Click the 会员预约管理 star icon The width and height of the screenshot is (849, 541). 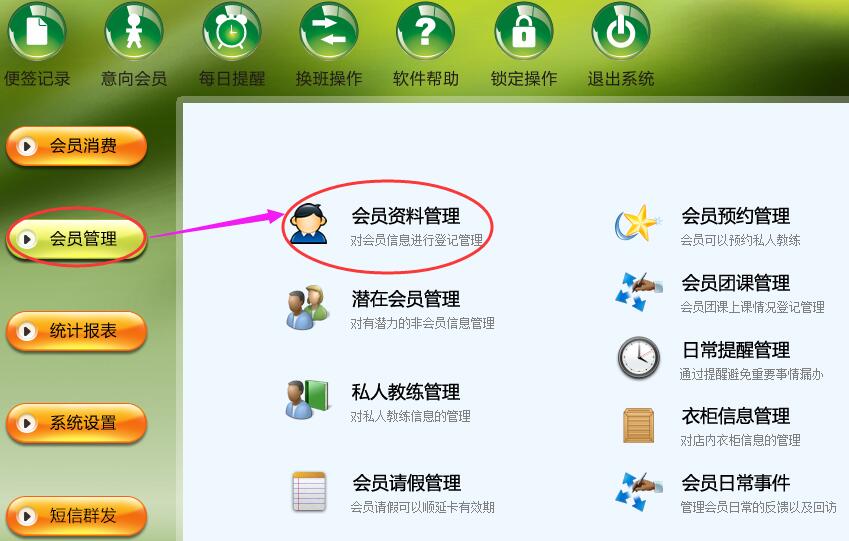point(638,223)
